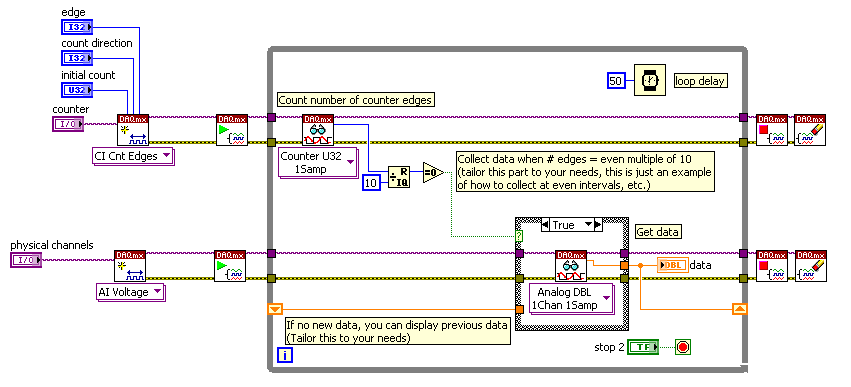Click the DAQmx Clear Task node on analog line
851x387 pixels.
tap(811, 265)
